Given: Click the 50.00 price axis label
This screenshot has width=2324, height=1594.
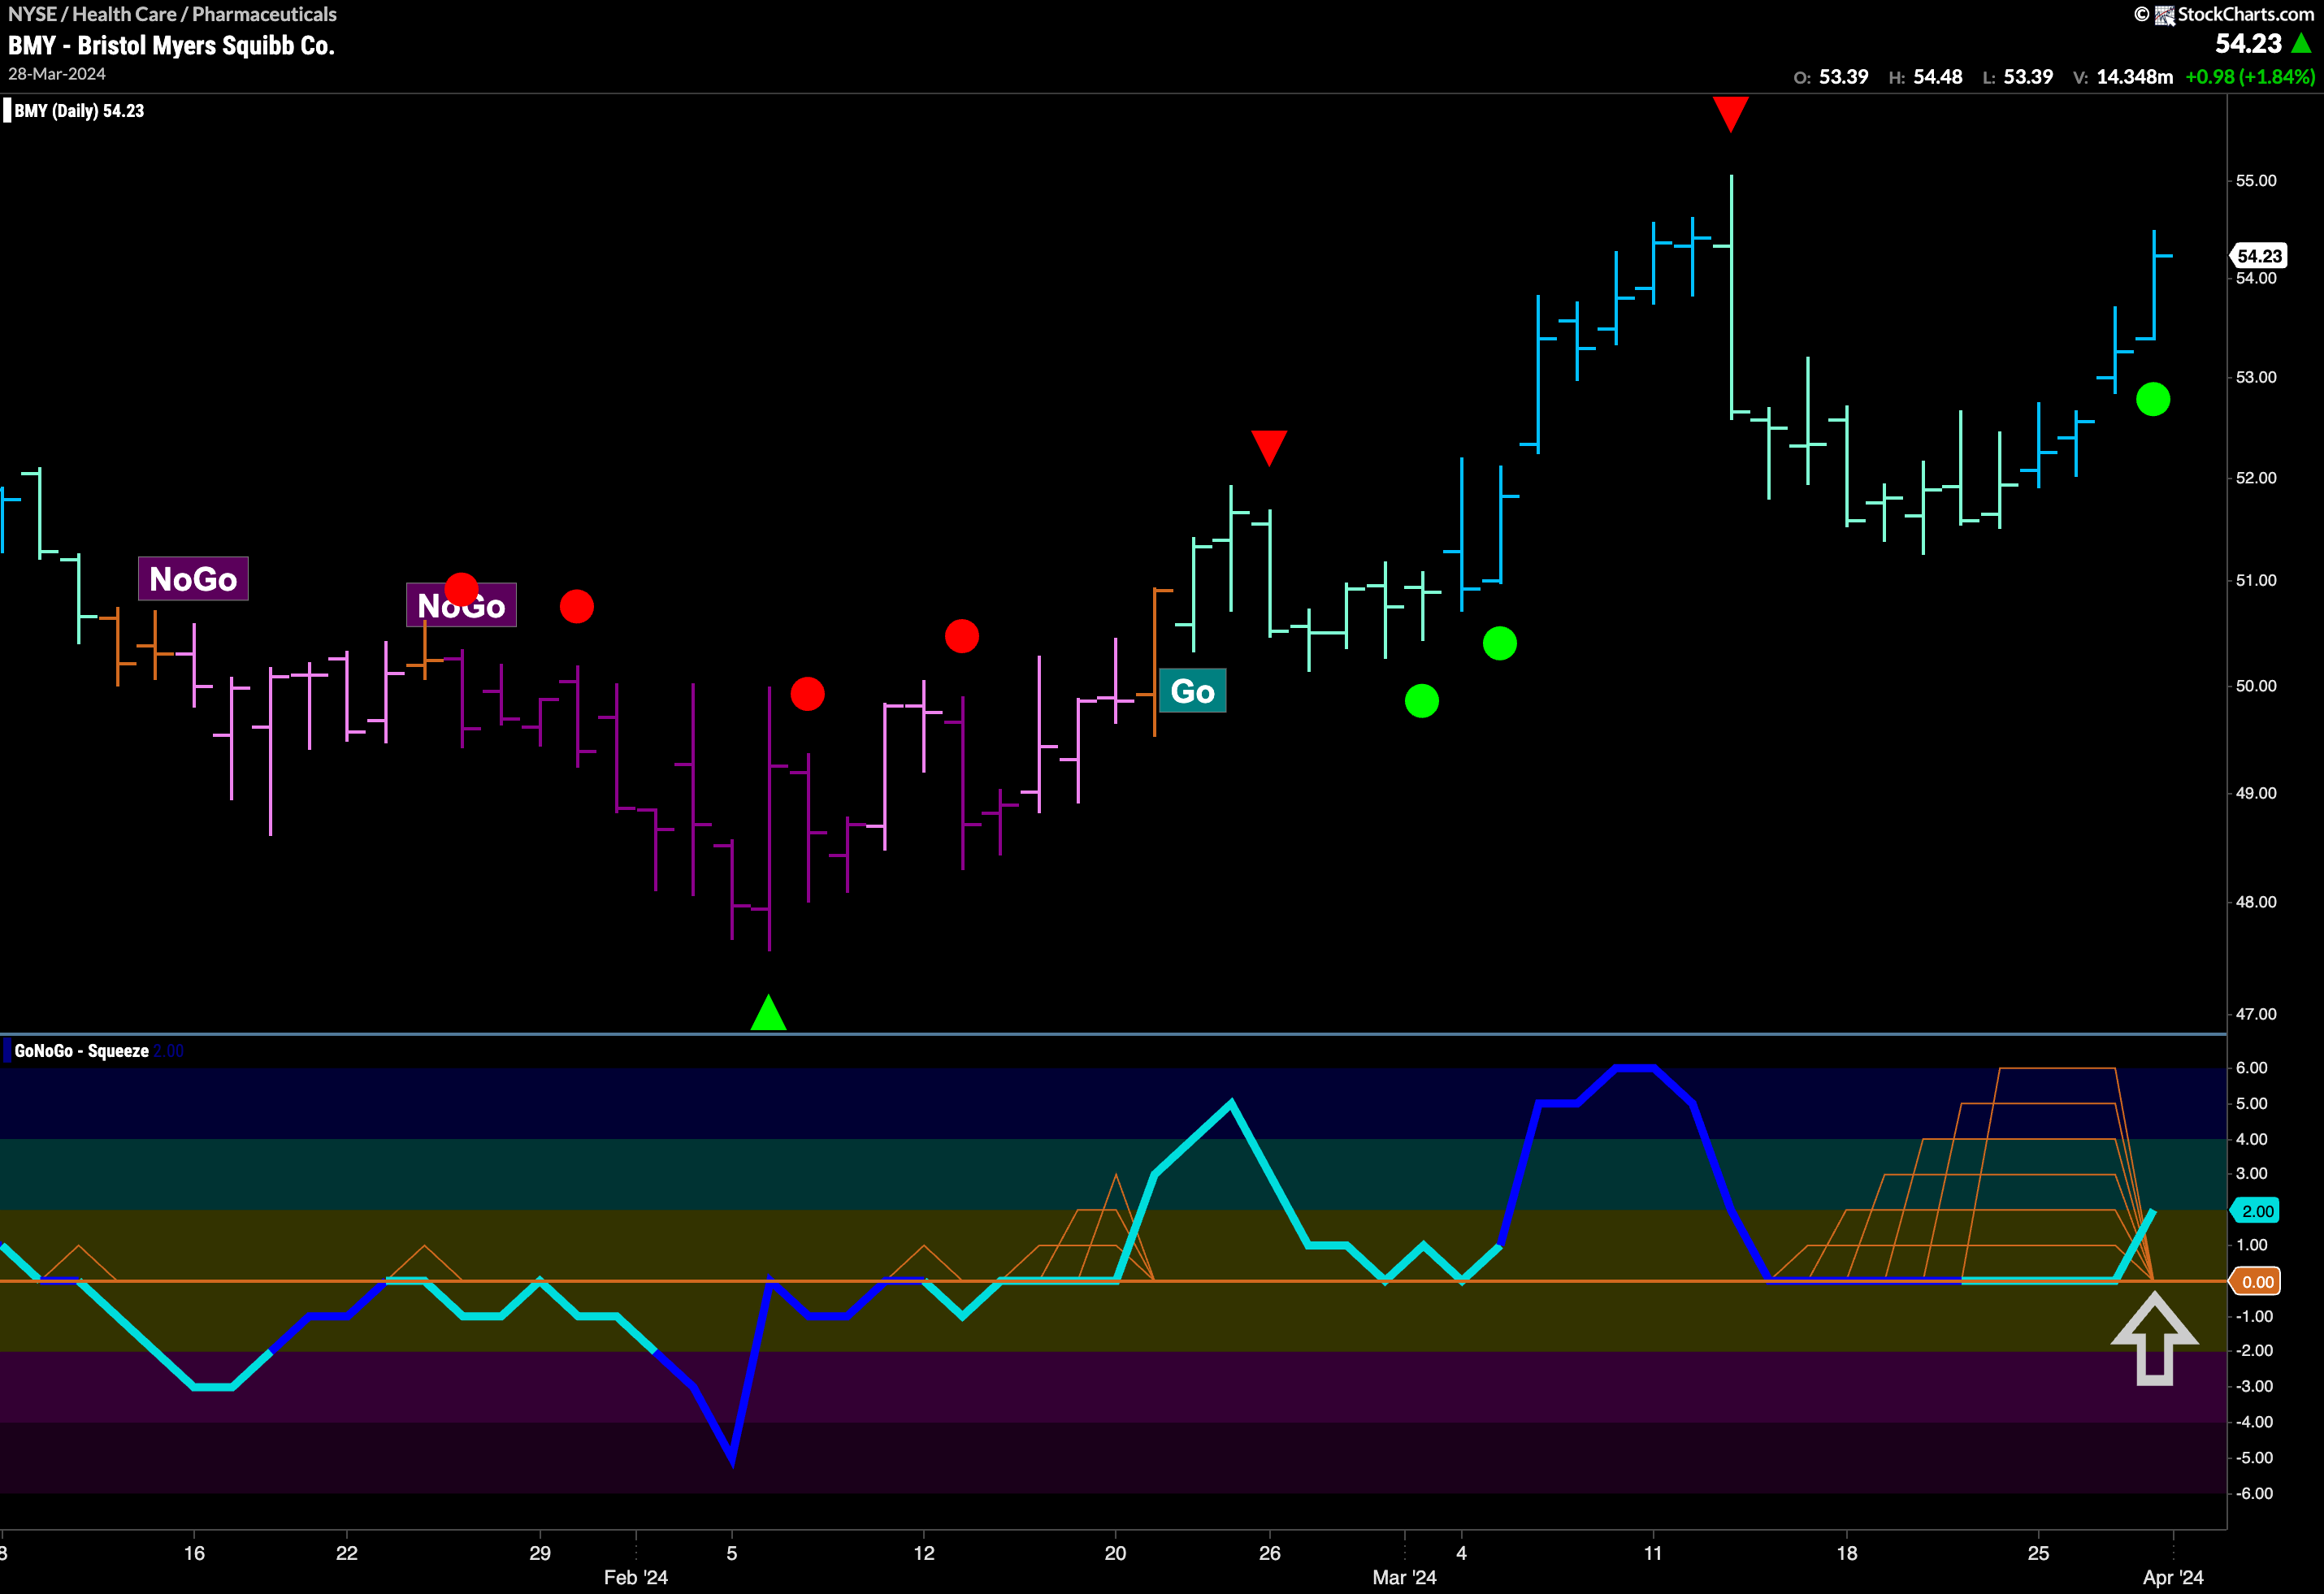Looking at the screenshot, I should (x=2256, y=686).
